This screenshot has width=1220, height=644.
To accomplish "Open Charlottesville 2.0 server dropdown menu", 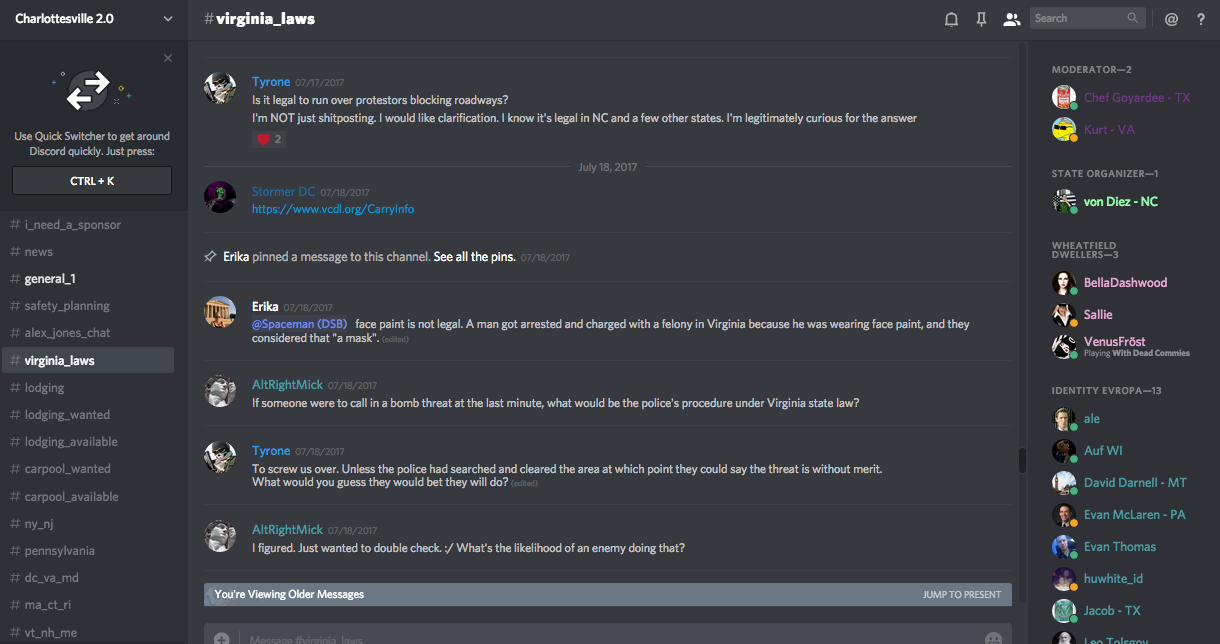I will pos(93,19).
